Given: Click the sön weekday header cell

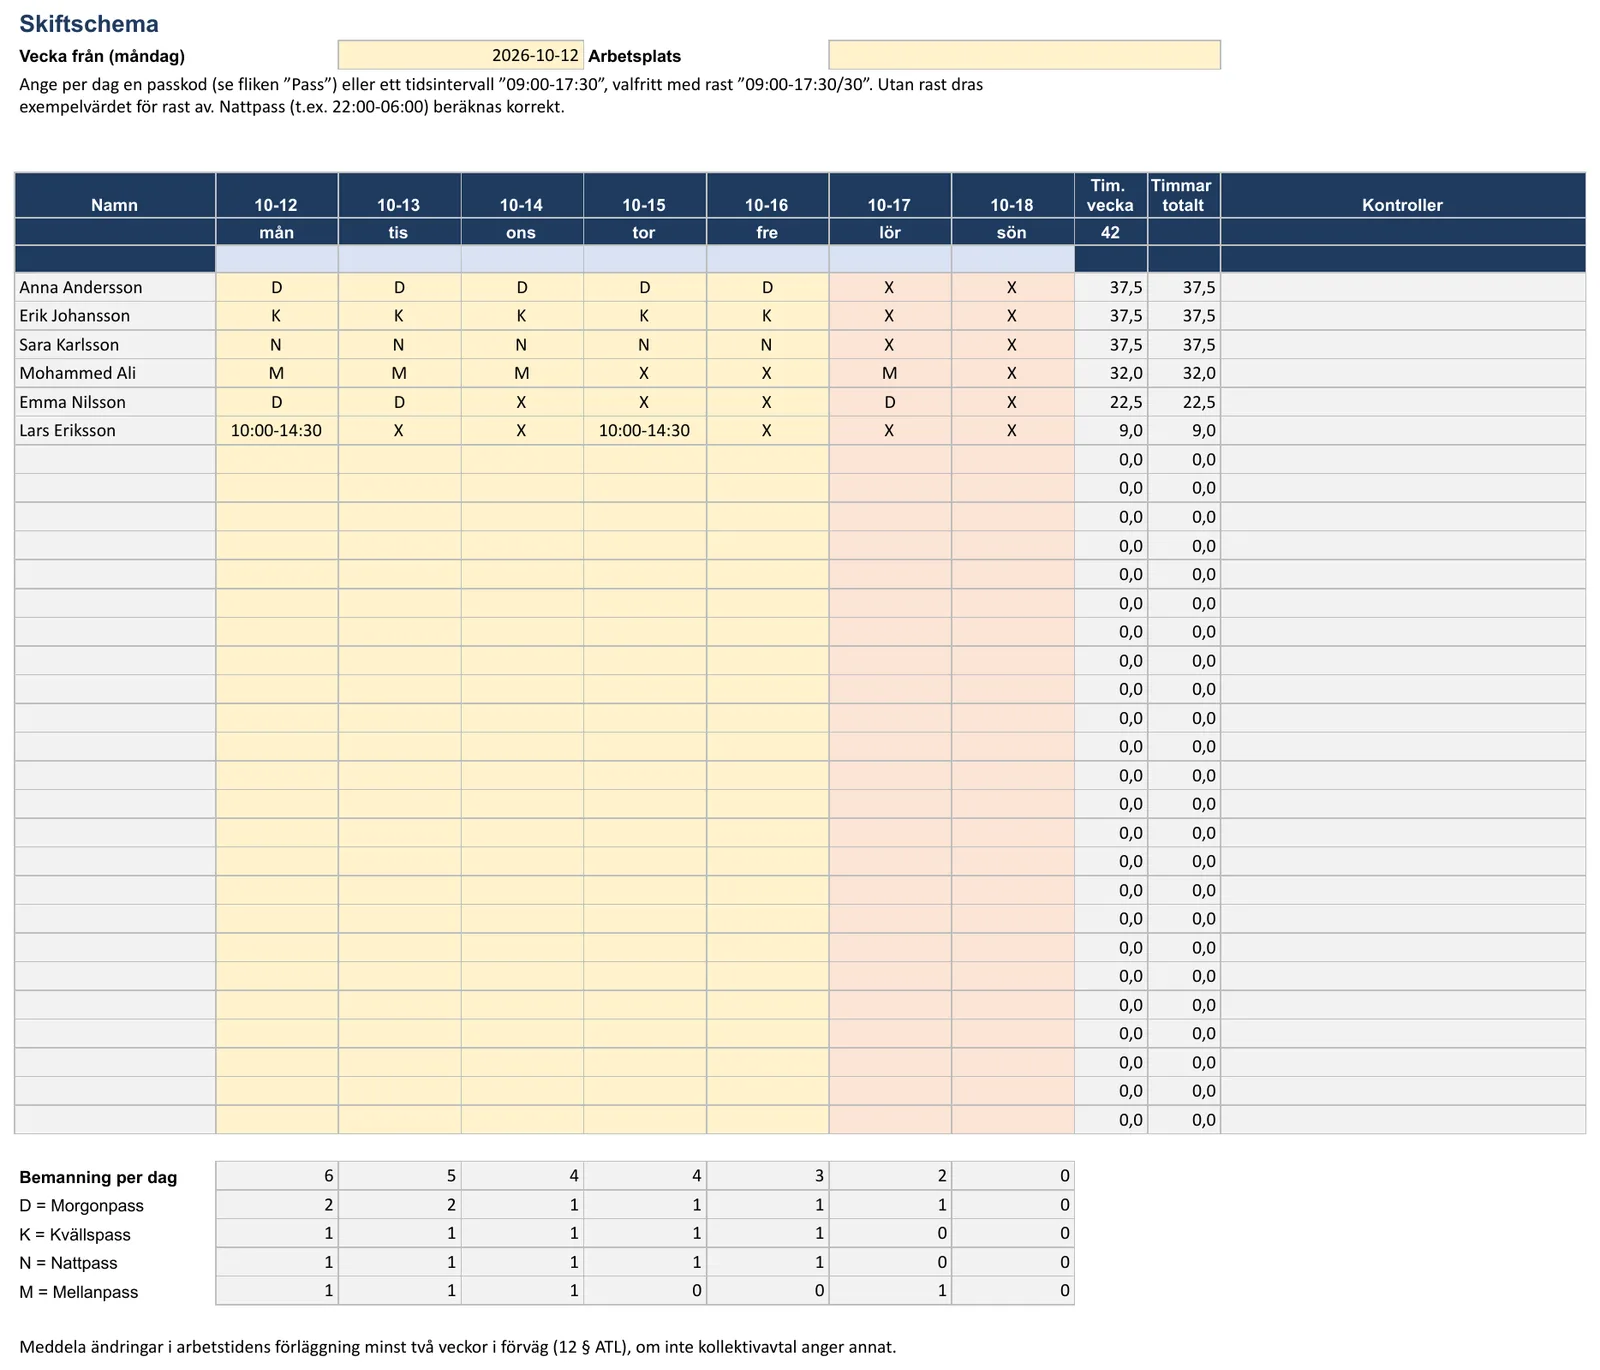Looking at the screenshot, I should click(1013, 232).
